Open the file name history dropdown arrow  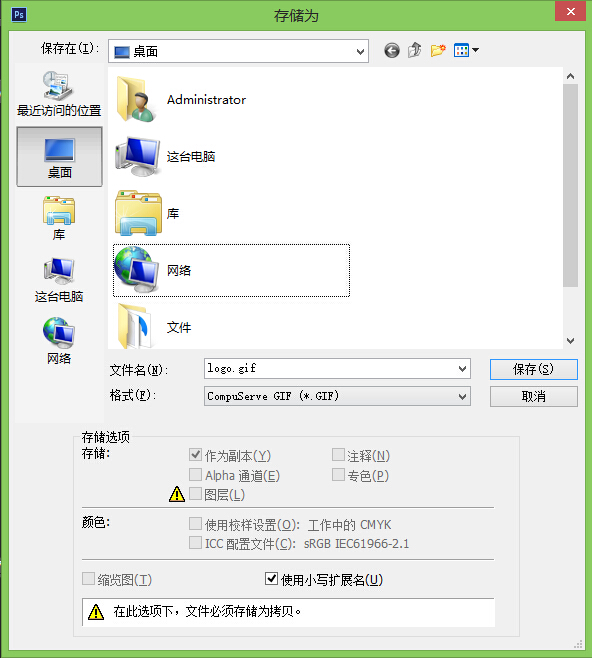tap(462, 369)
